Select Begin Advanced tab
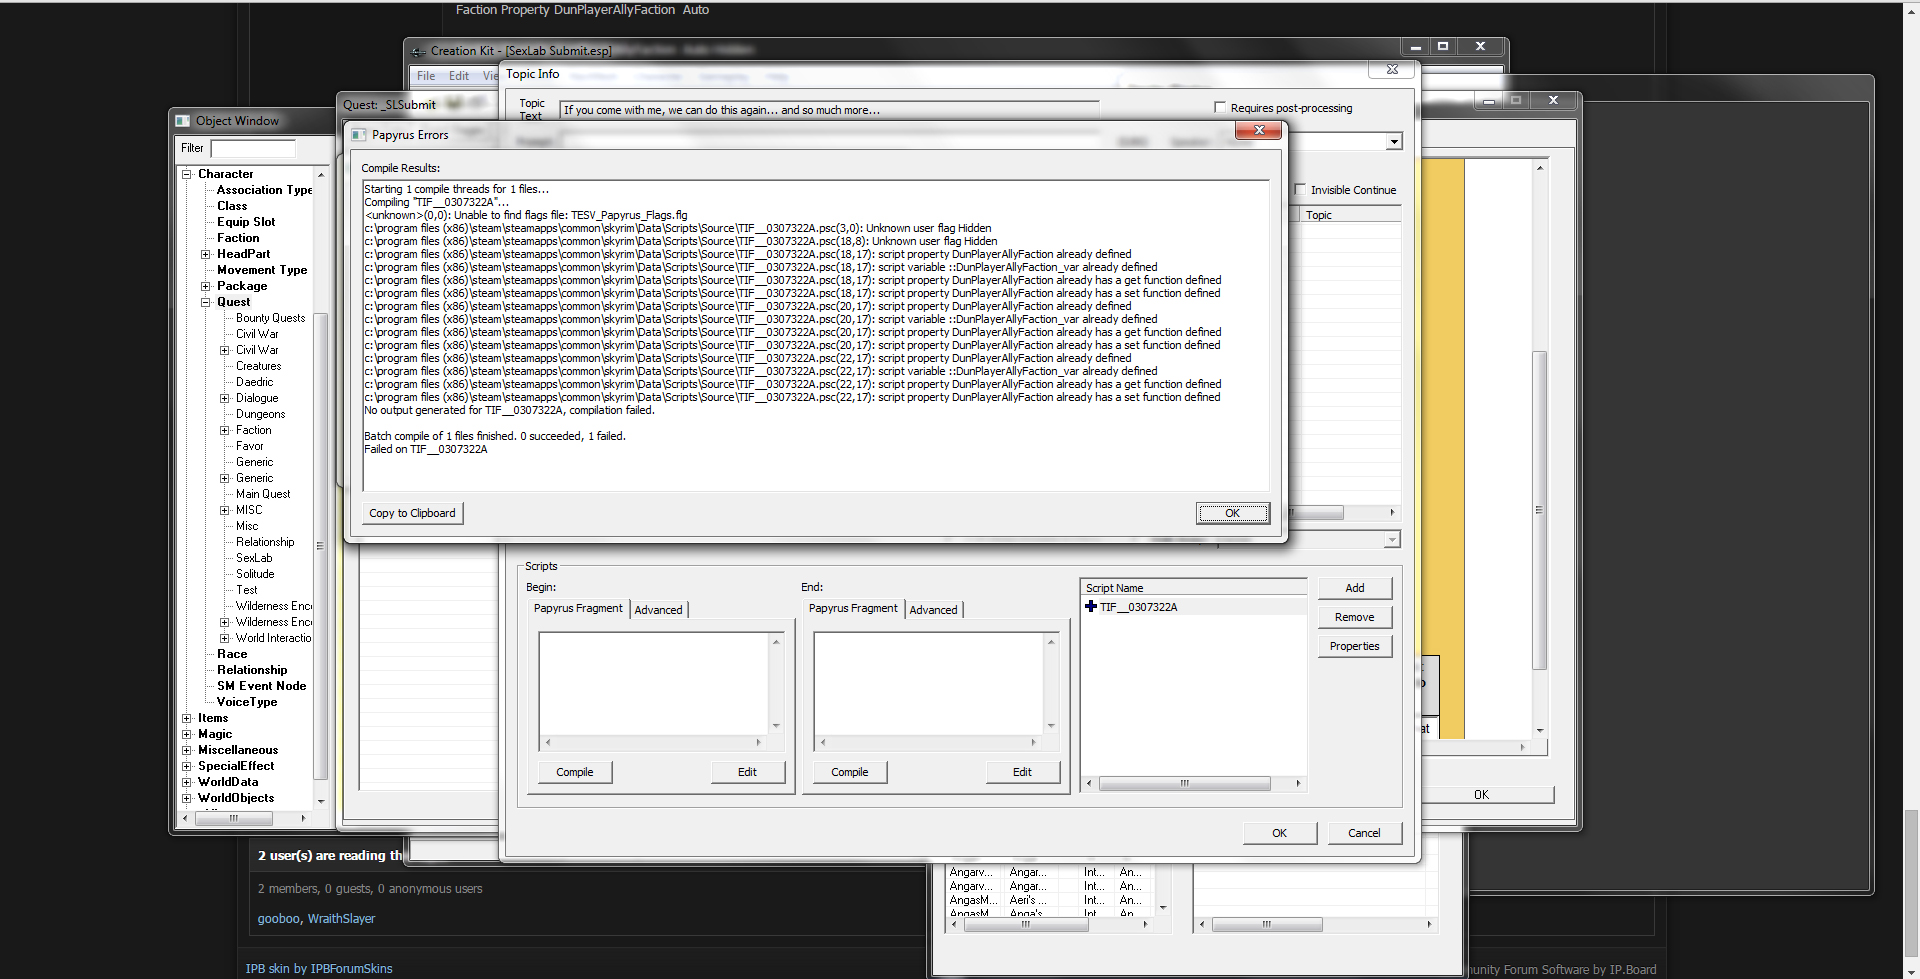The width and height of the screenshot is (1920, 979). pos(659,610)
